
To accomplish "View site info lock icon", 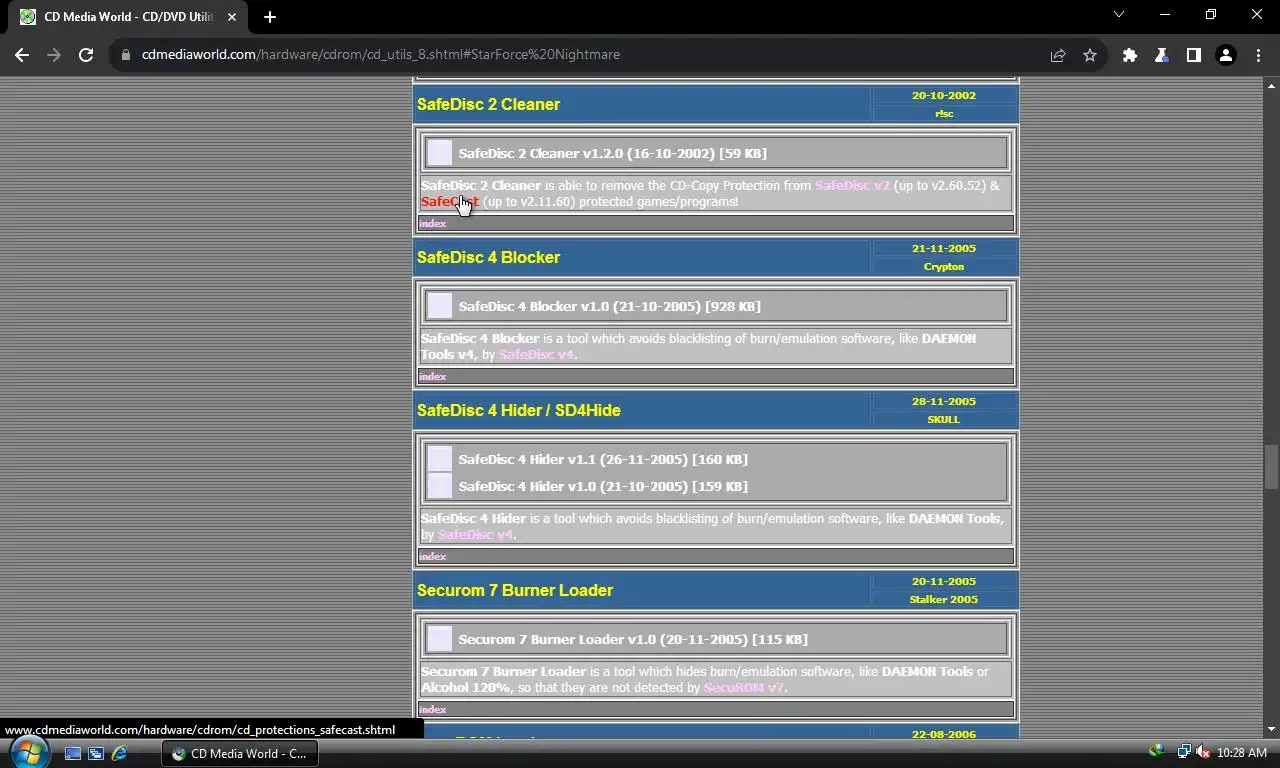I will (126, 55).
